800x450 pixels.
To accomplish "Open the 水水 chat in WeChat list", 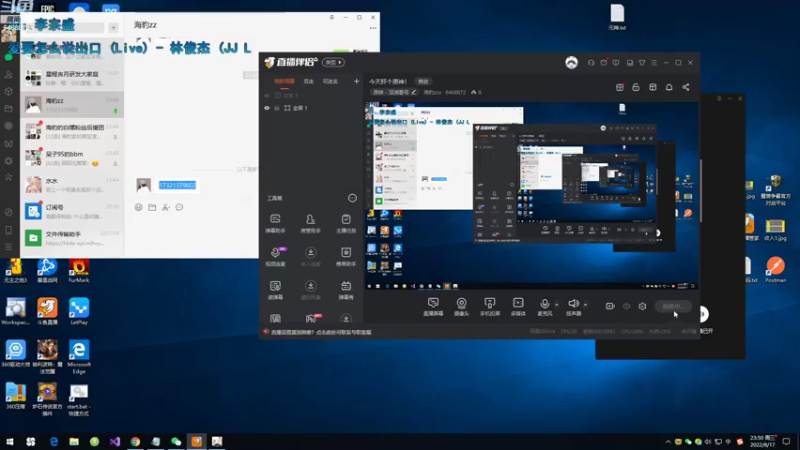I will pos(72,184).
